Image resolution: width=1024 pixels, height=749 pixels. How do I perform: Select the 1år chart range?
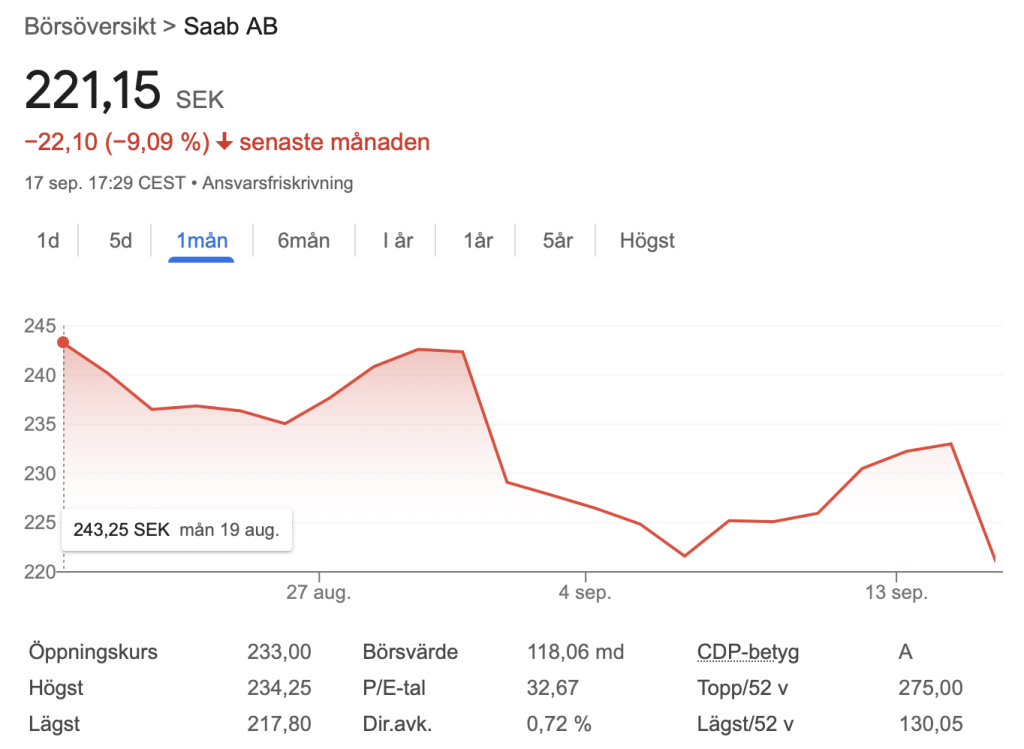477,241
